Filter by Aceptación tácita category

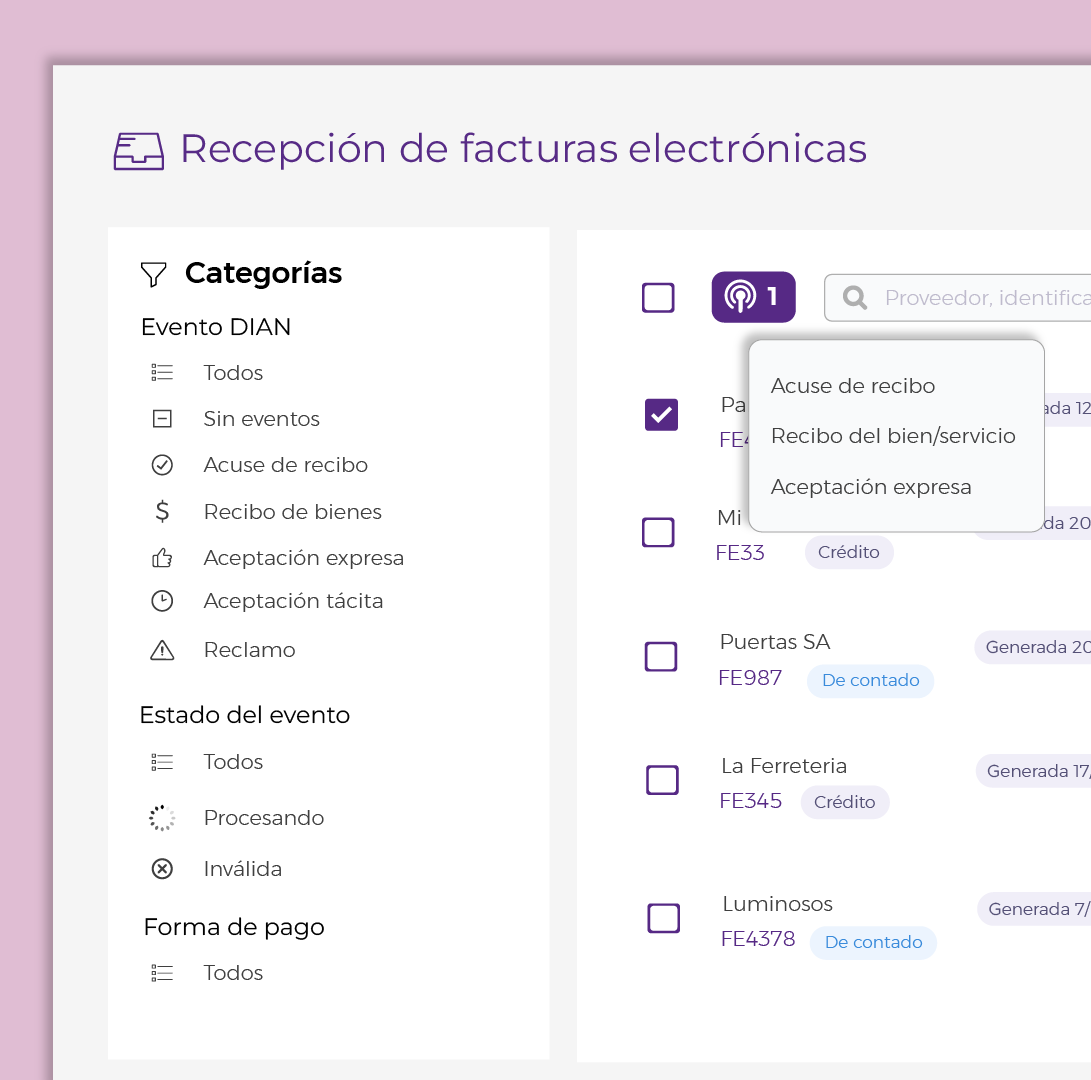(294, 601)
